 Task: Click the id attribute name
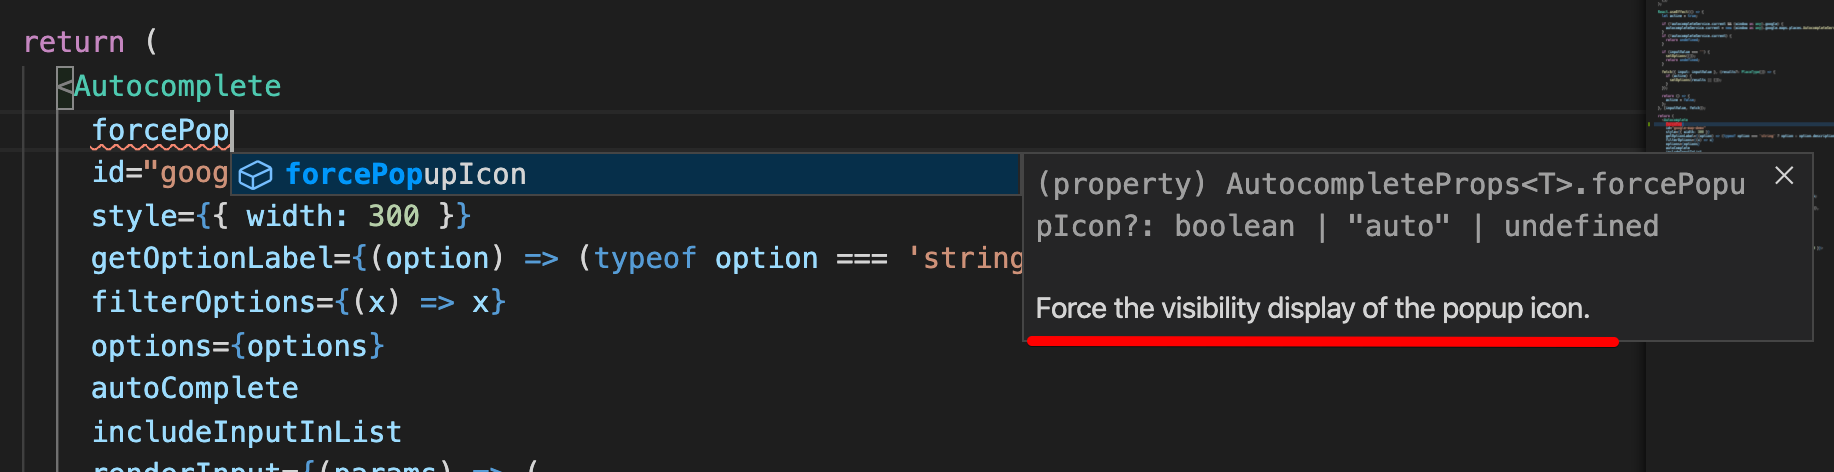(108, 173)
